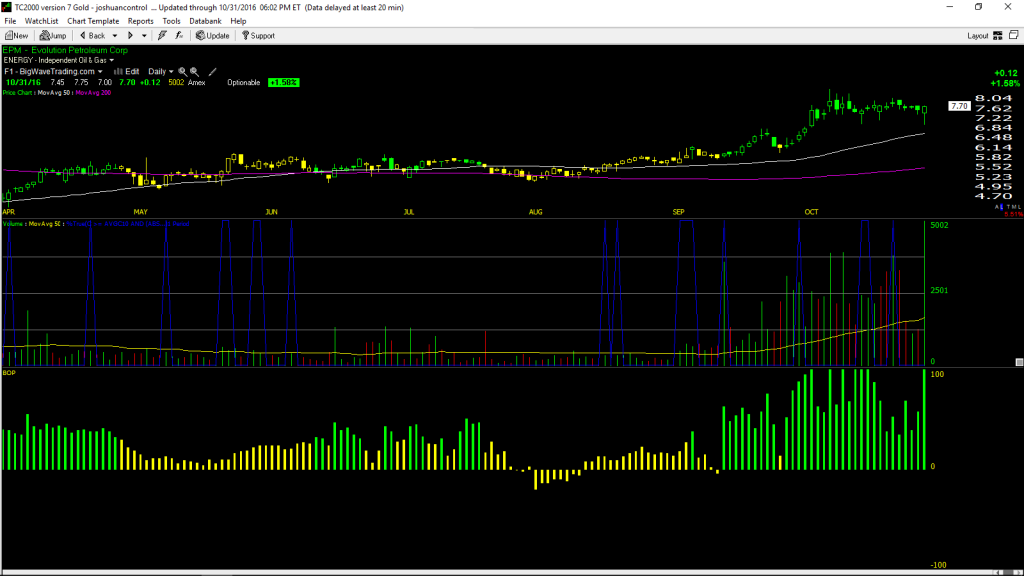1024x576 pixels.
Task: Open the forward history dropdown arrow
Action: (144, 36)
